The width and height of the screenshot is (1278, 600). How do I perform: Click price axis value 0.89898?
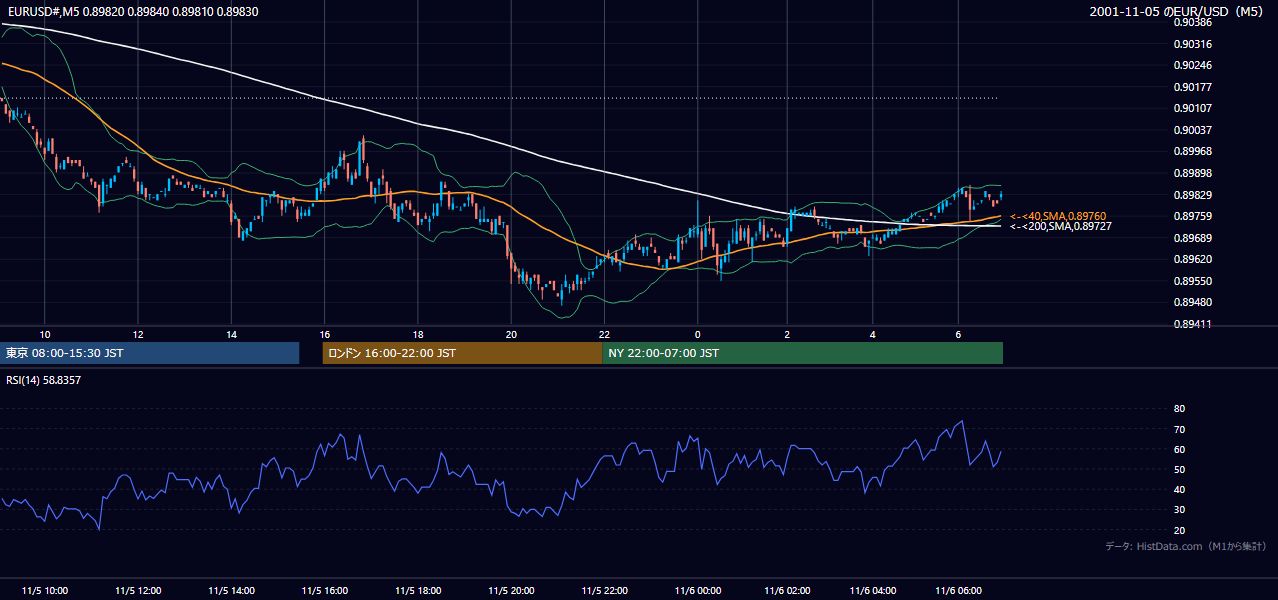(x=1192, y=173)
